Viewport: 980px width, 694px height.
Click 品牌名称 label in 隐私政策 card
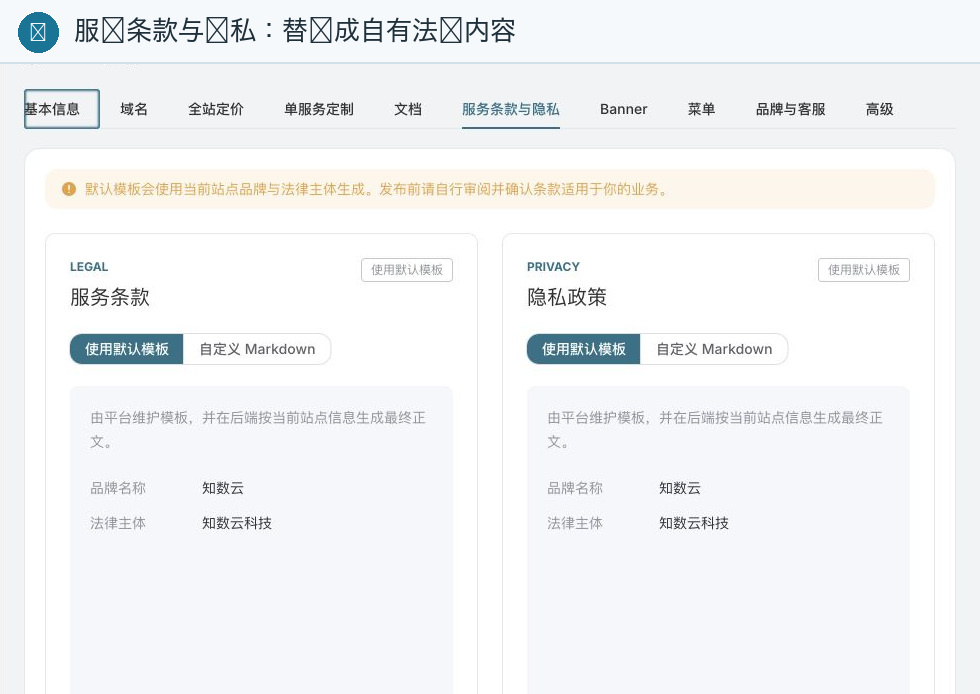pyautogui.click(x=575, y=488)
